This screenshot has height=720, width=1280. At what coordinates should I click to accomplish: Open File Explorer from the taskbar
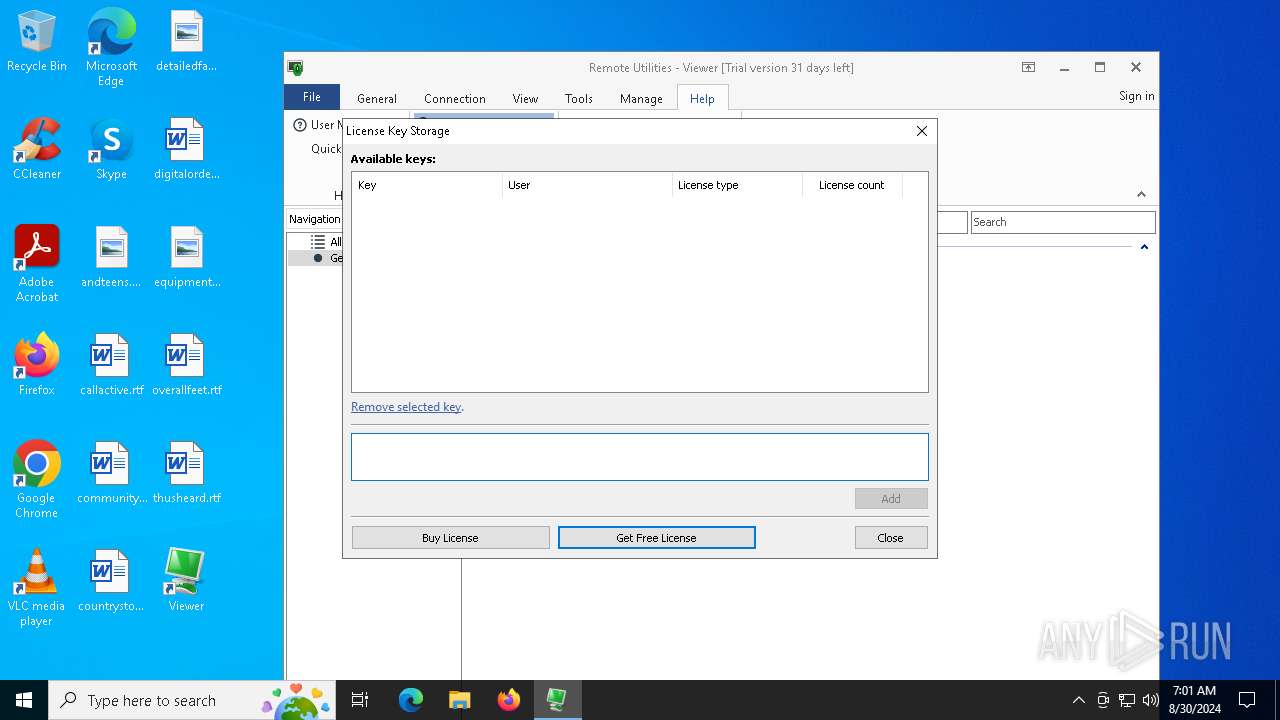(459, 700)
